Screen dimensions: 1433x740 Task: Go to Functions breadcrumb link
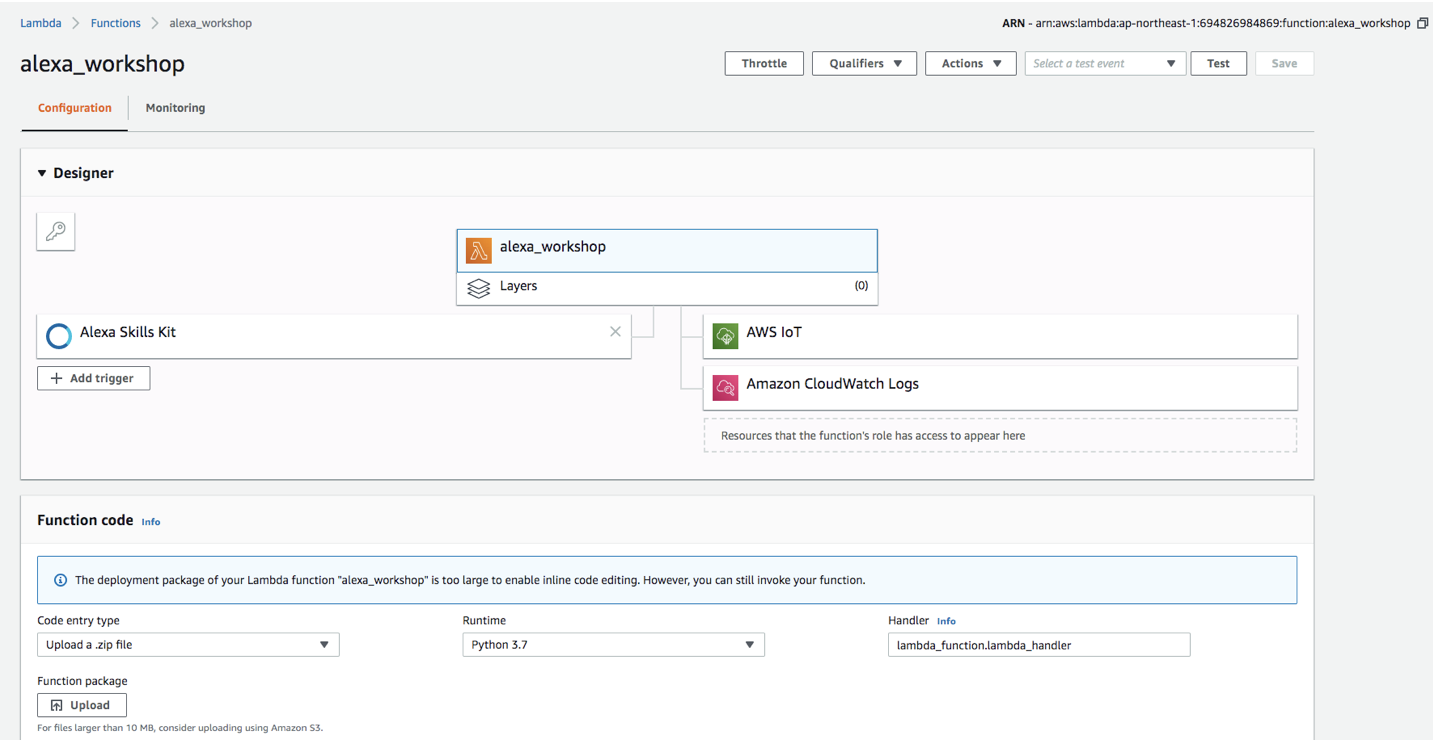coord(115,23)
